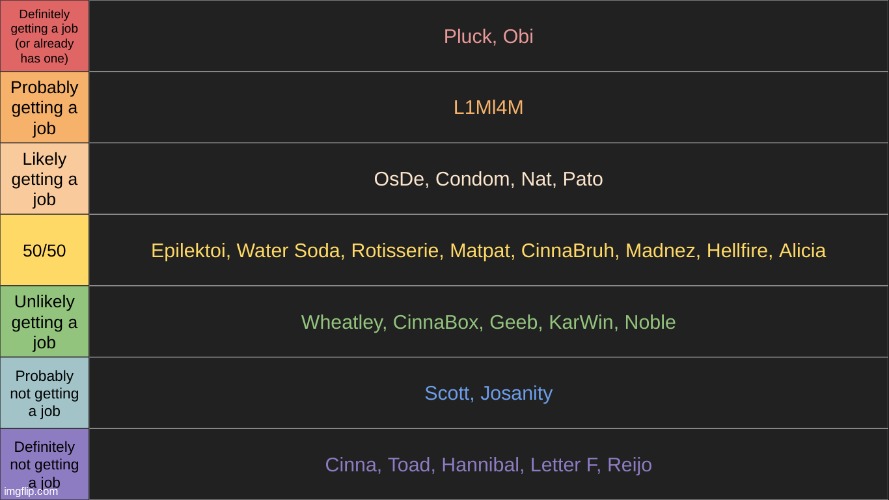Open the imgflip.com watermark link

point(31,491)
